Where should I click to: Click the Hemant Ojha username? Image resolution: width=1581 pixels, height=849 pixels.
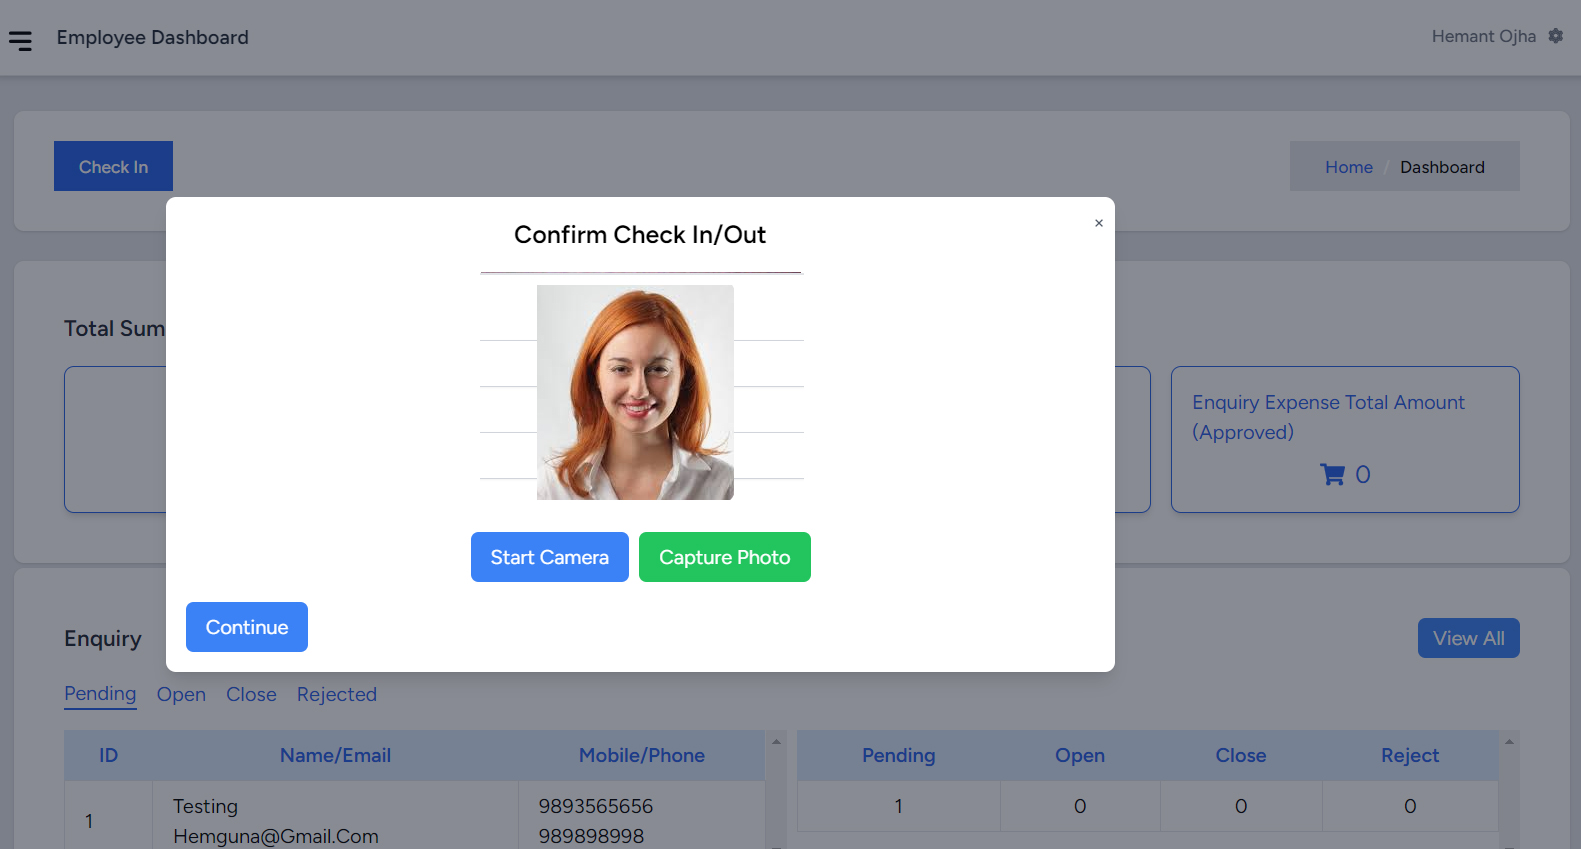click(1483, 36)
